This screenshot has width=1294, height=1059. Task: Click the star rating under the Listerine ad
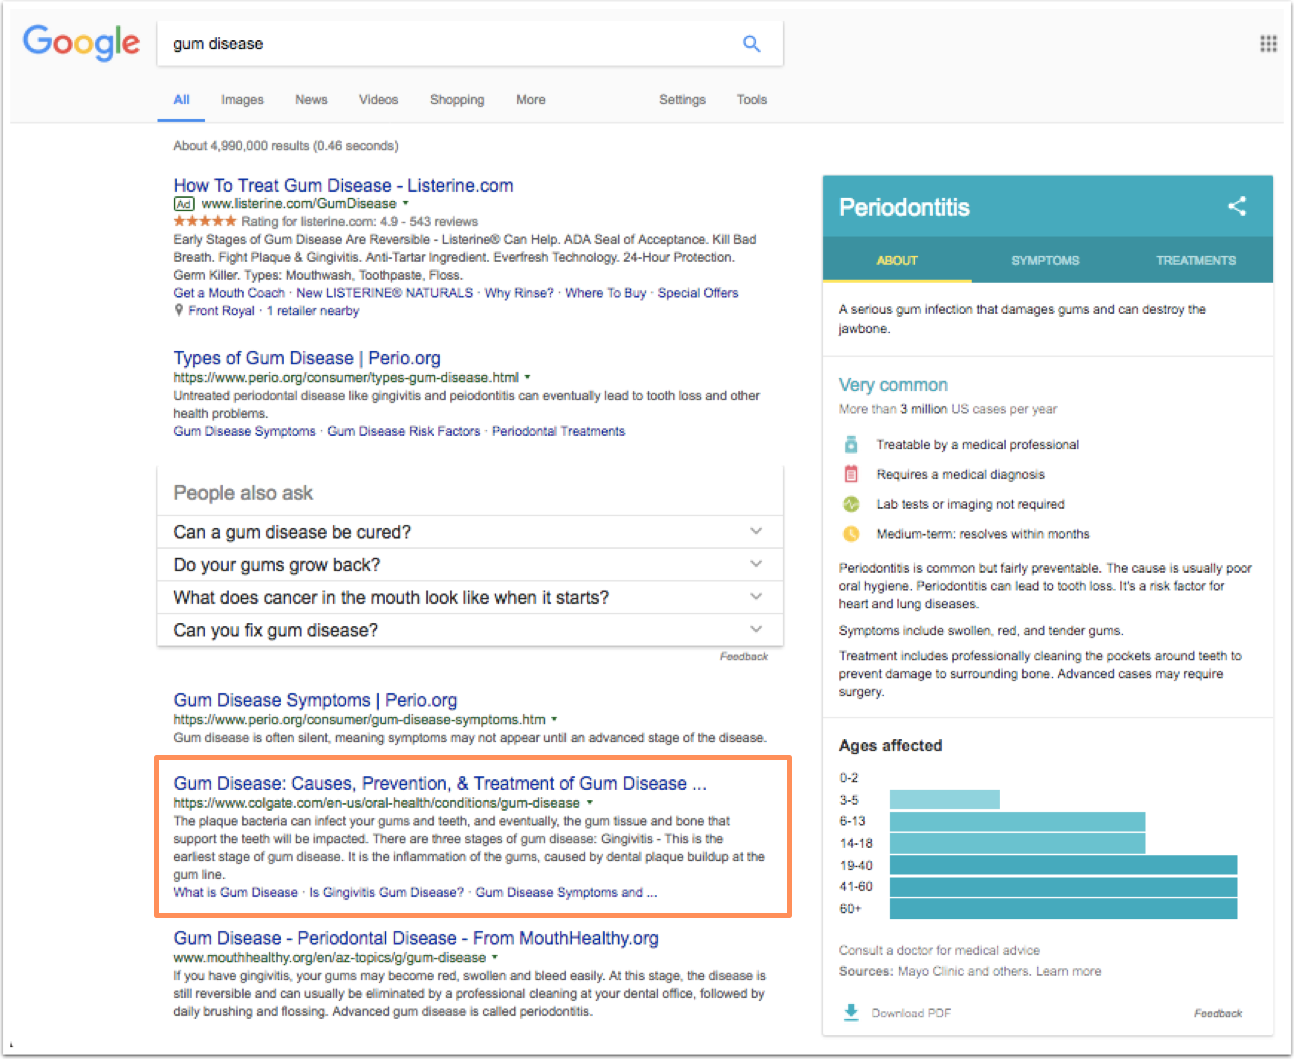click(x=205, y=221)
